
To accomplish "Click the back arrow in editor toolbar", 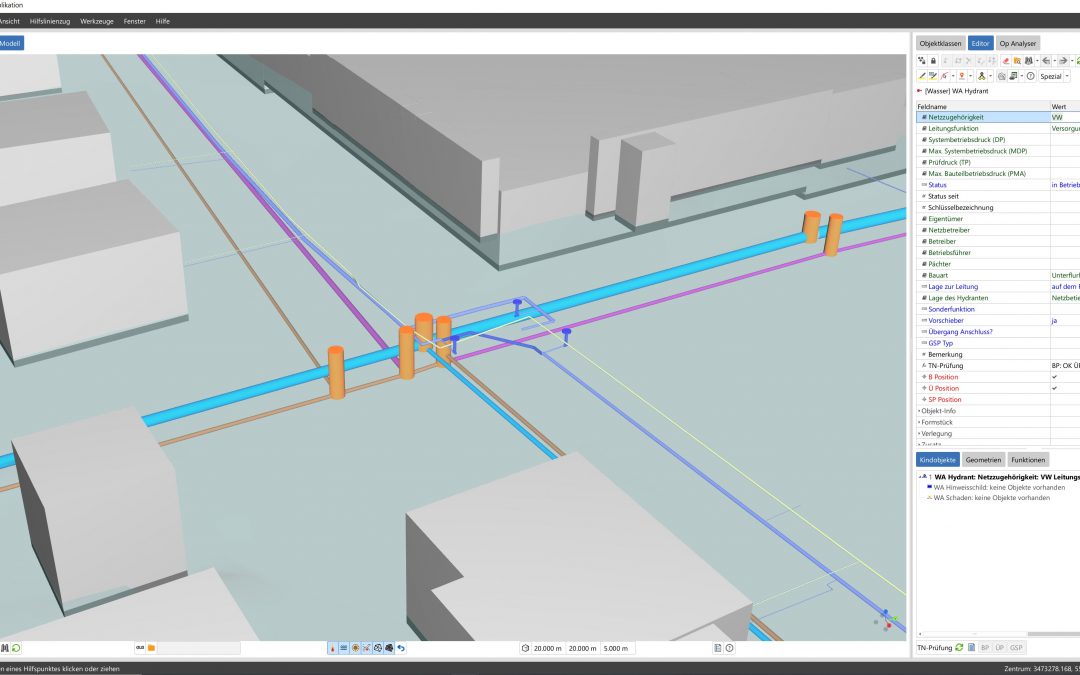I will coord(1046,61).
